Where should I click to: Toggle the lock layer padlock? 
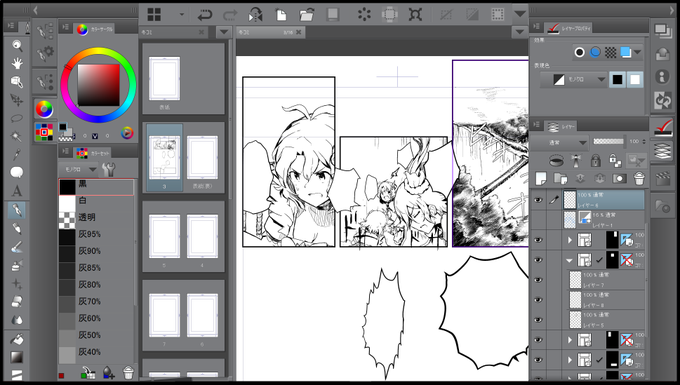coord(595,161)
